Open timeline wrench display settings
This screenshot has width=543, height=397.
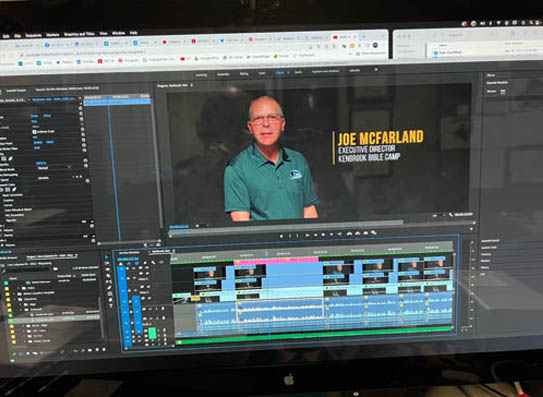(x=153, y=263)
